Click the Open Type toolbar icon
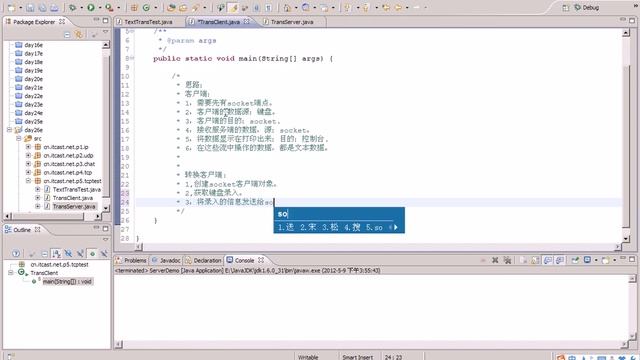 click(x=171, y=7)
